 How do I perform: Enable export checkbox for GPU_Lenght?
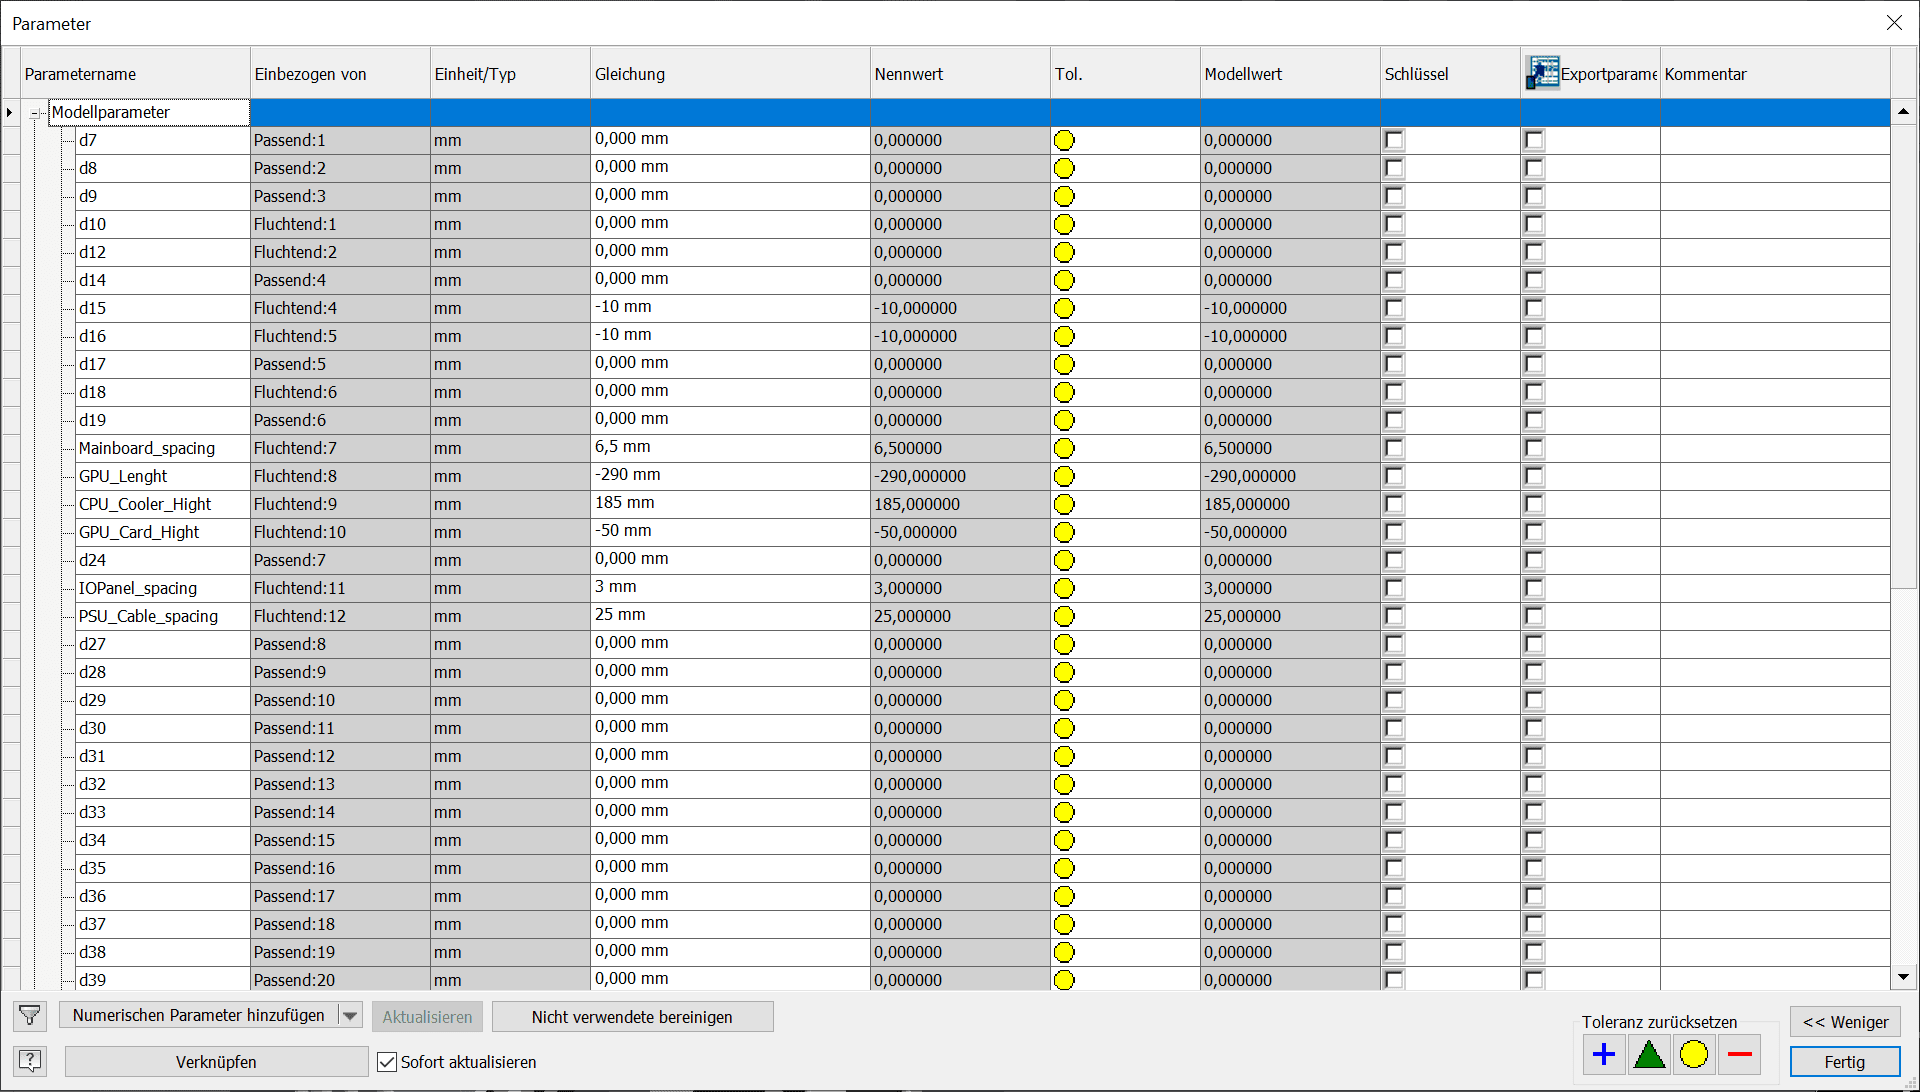1535,476
